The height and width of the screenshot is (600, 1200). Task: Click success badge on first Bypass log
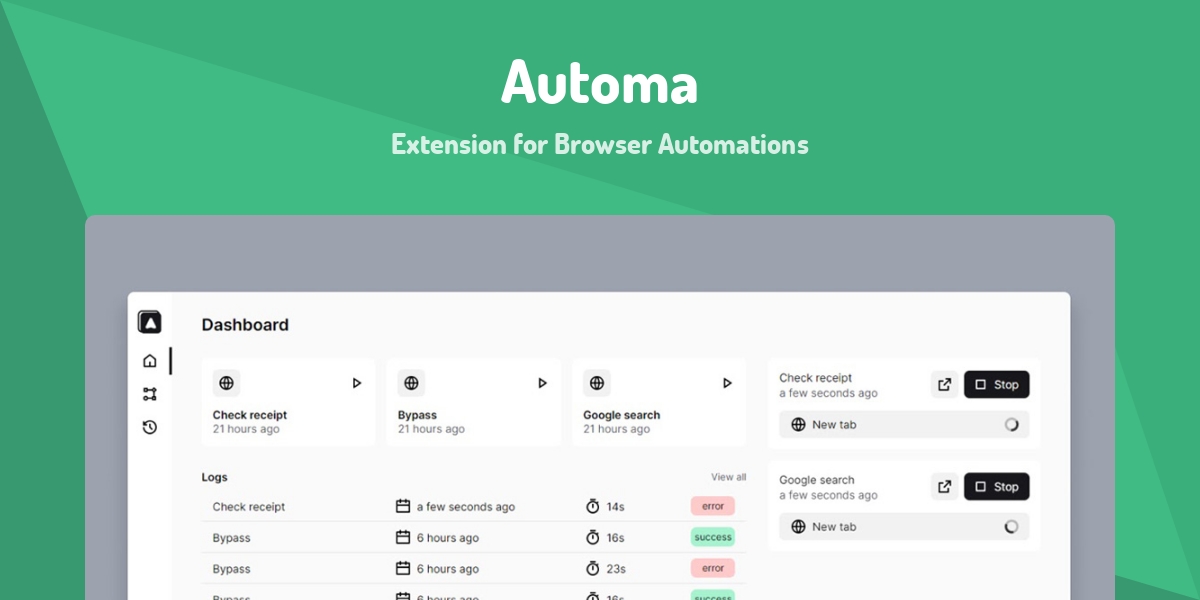(712, 537)
